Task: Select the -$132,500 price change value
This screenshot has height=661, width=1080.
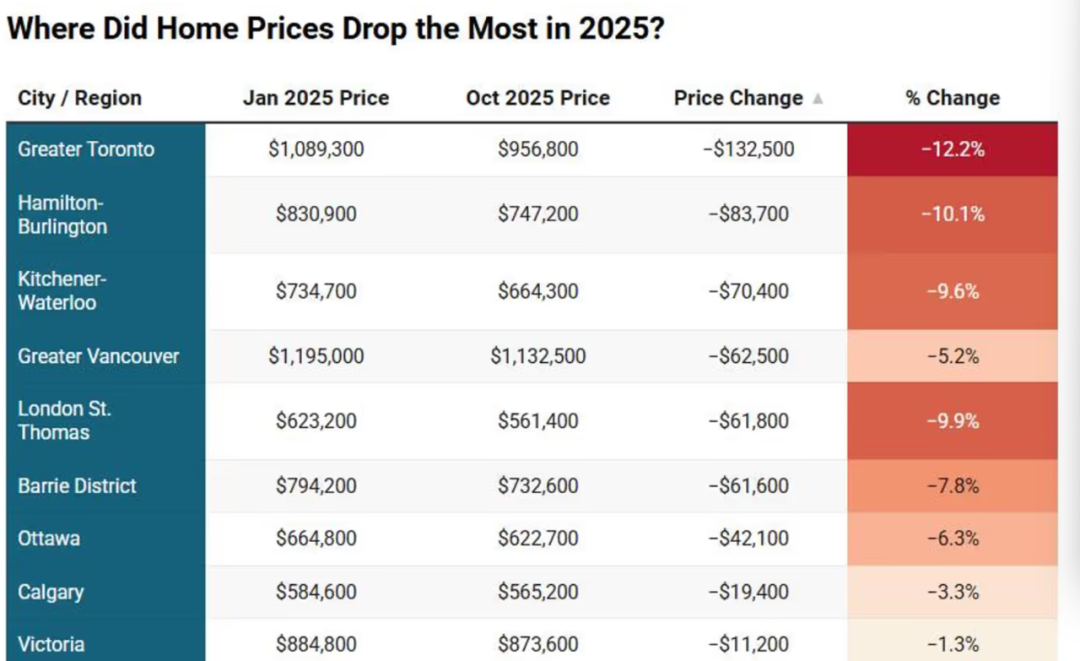Action: (x=748, y=149)
